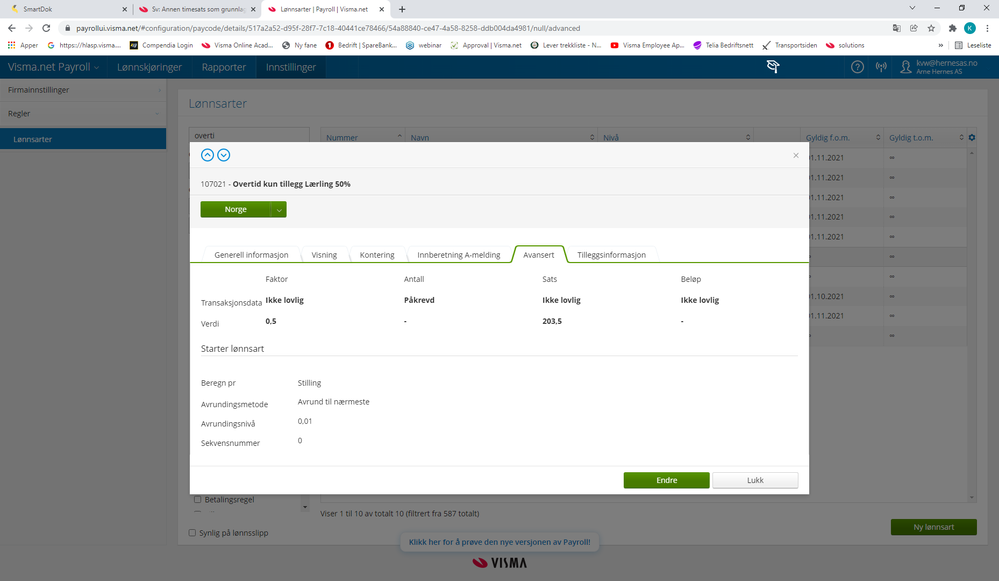
Task: Go to next pay code with down arrow
Action: coord(224,155)
